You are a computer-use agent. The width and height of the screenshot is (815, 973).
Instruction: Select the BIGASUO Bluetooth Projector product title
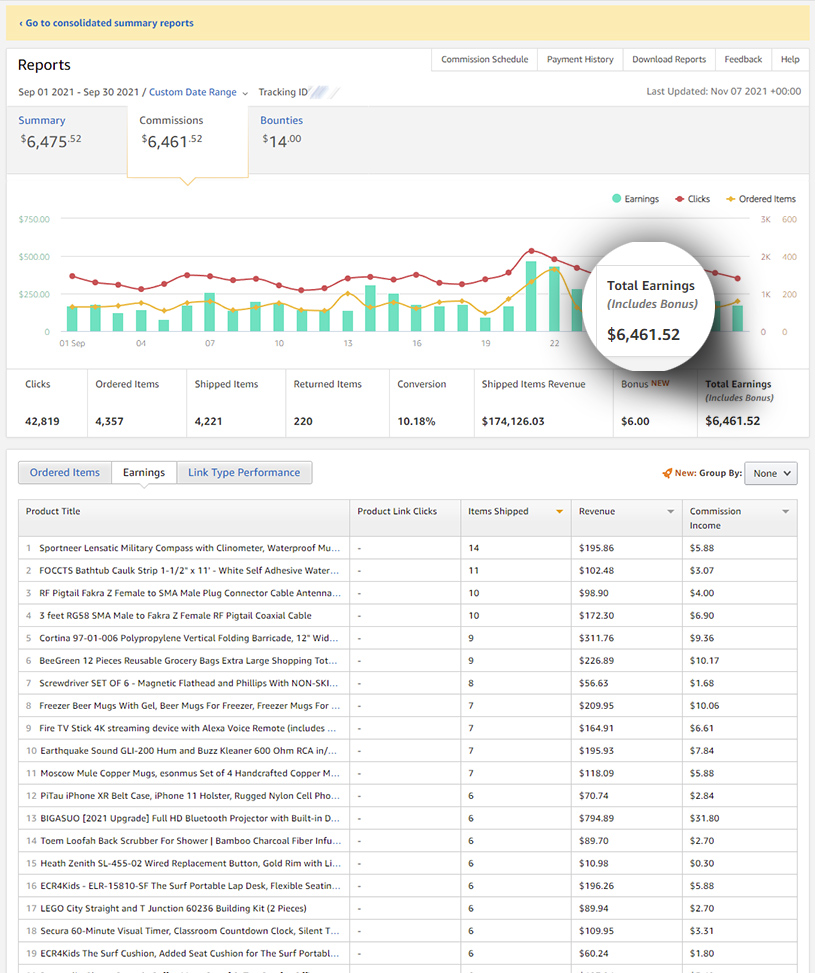(190, 818)
